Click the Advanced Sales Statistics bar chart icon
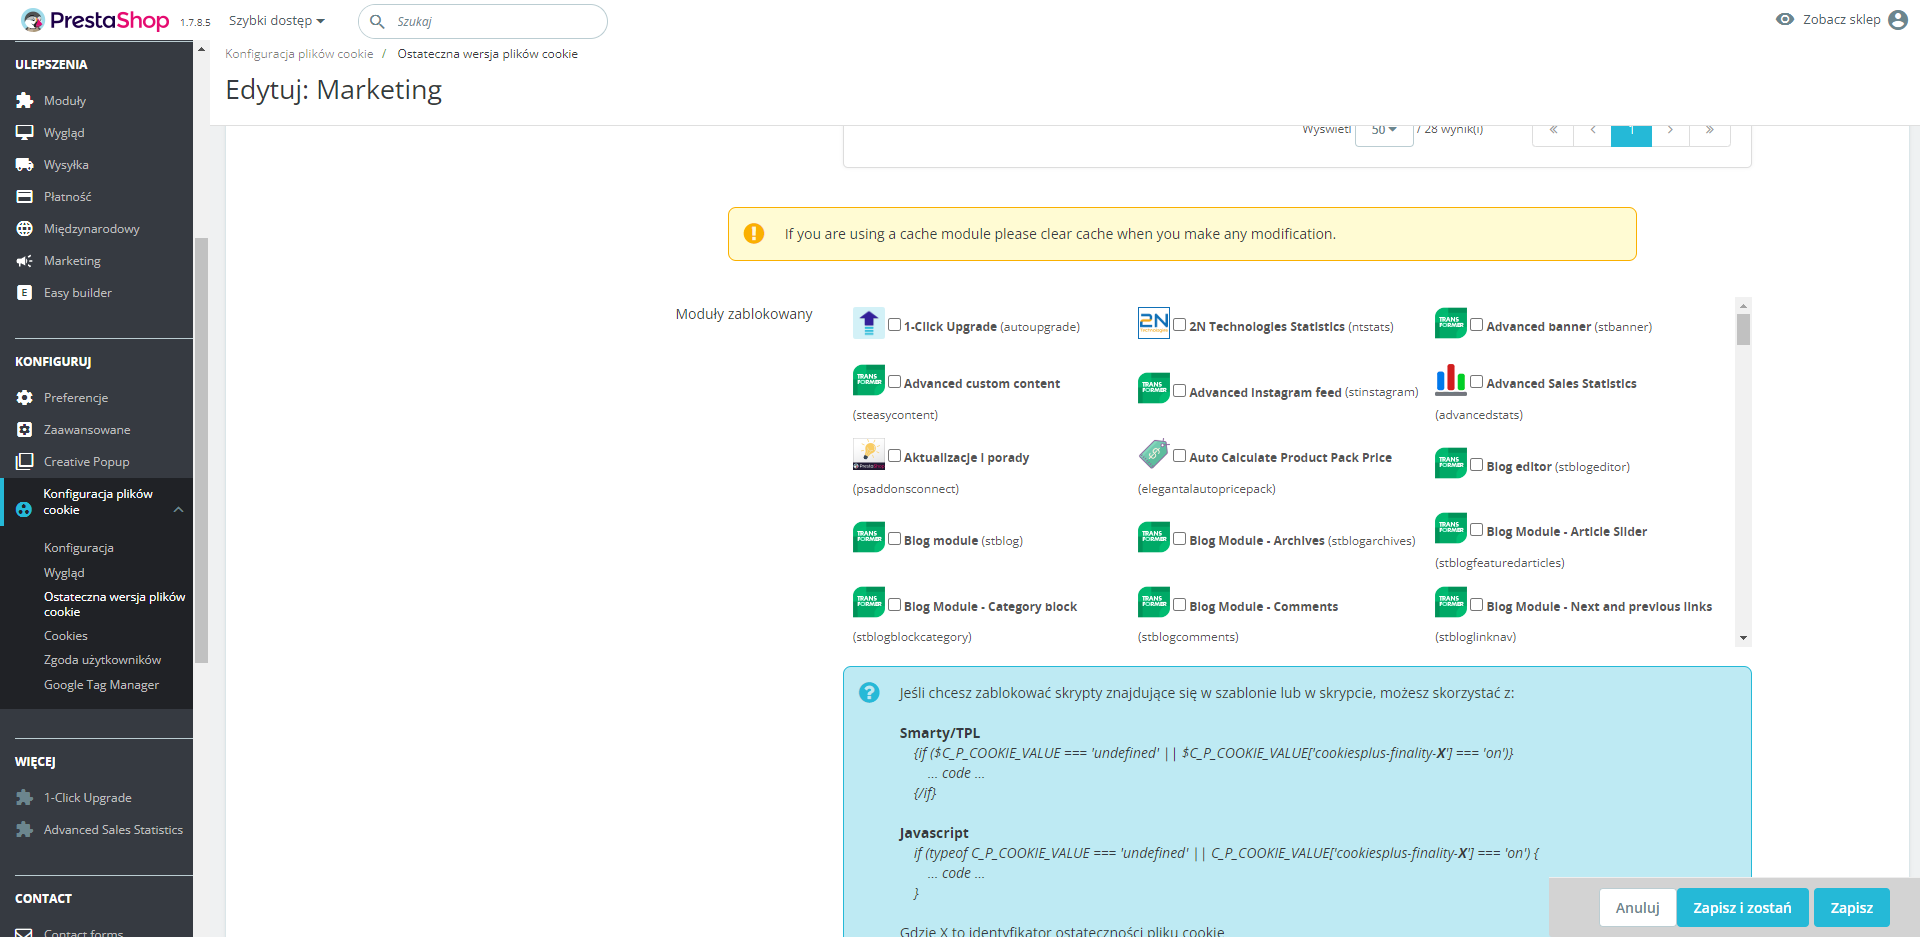Viewport: 1920px width, 937px height. tap(1451, 380)
